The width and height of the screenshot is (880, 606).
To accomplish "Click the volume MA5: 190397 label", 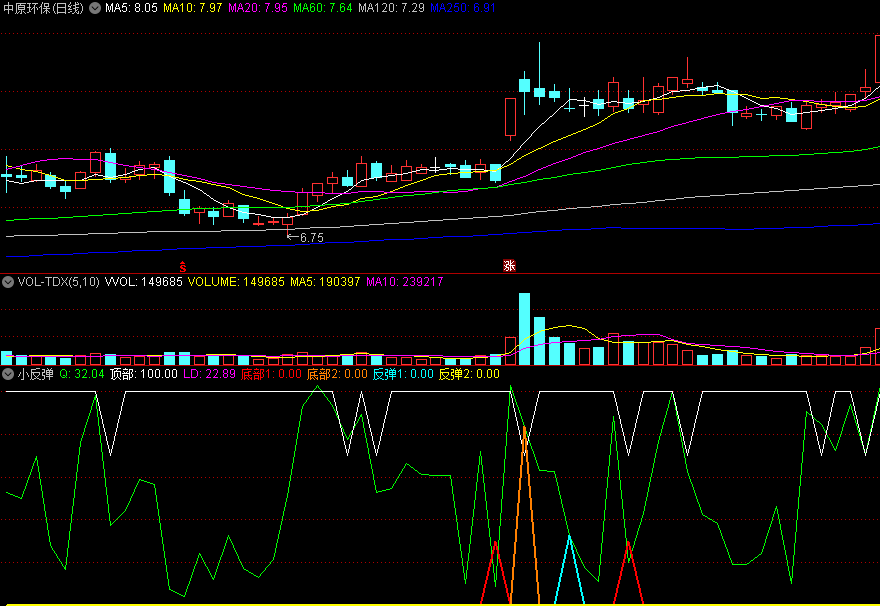I will click(x=325, y=282).
